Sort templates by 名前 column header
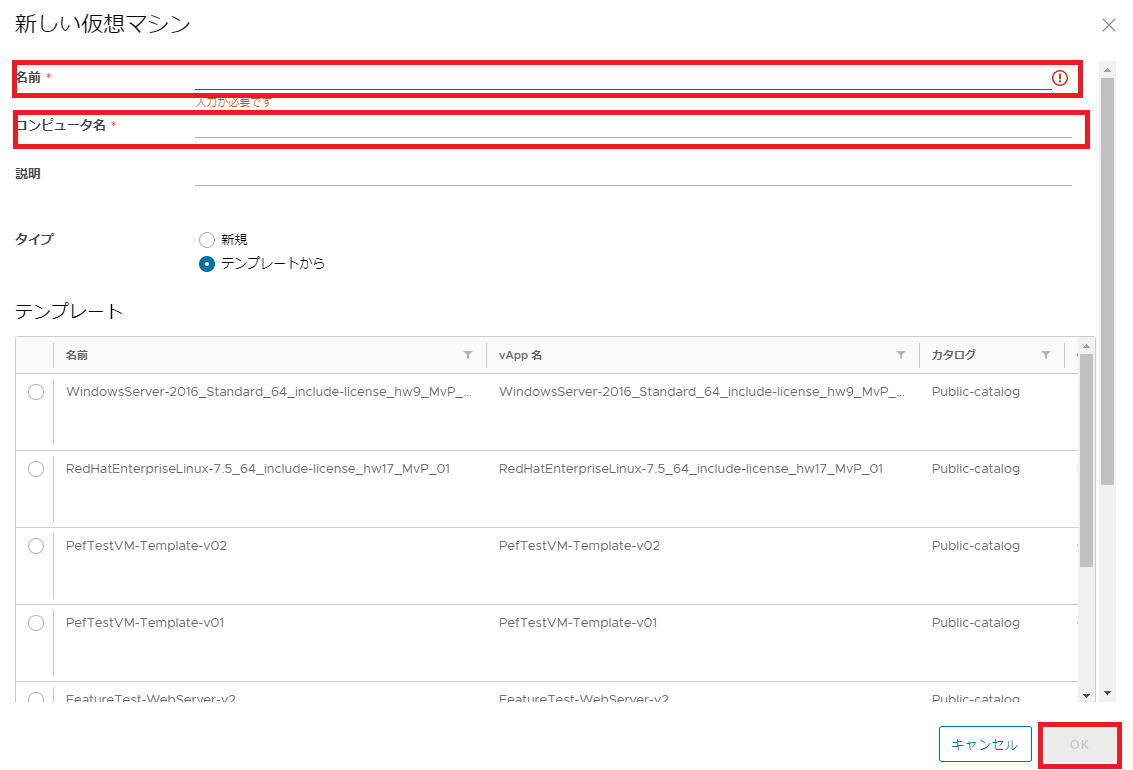Screen dimensions: 1133x770 (x=77, y=355)
